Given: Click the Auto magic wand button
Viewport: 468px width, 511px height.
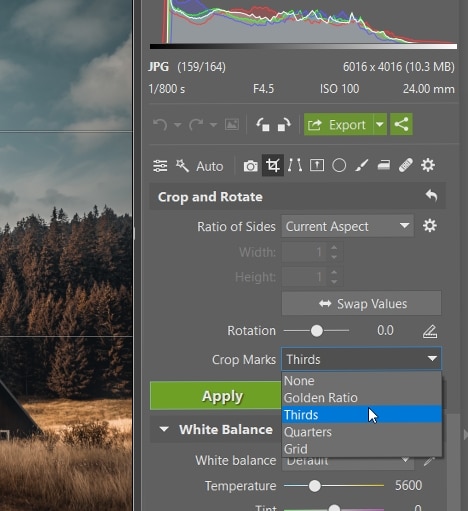Looking at the screenshot, I should click(x=199, y=166).
